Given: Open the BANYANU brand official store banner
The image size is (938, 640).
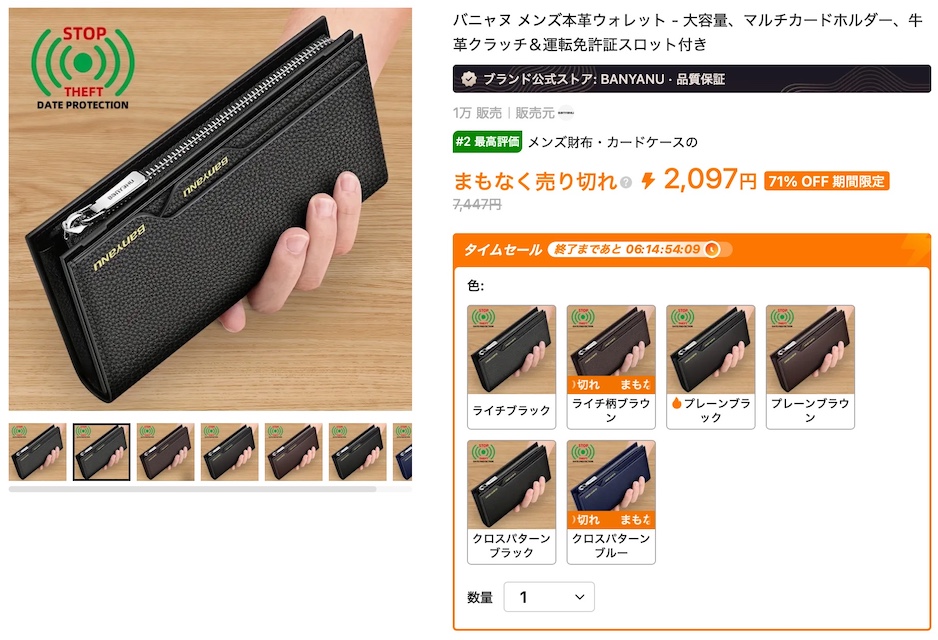Looking at the screenshot, I should point(692,79).
